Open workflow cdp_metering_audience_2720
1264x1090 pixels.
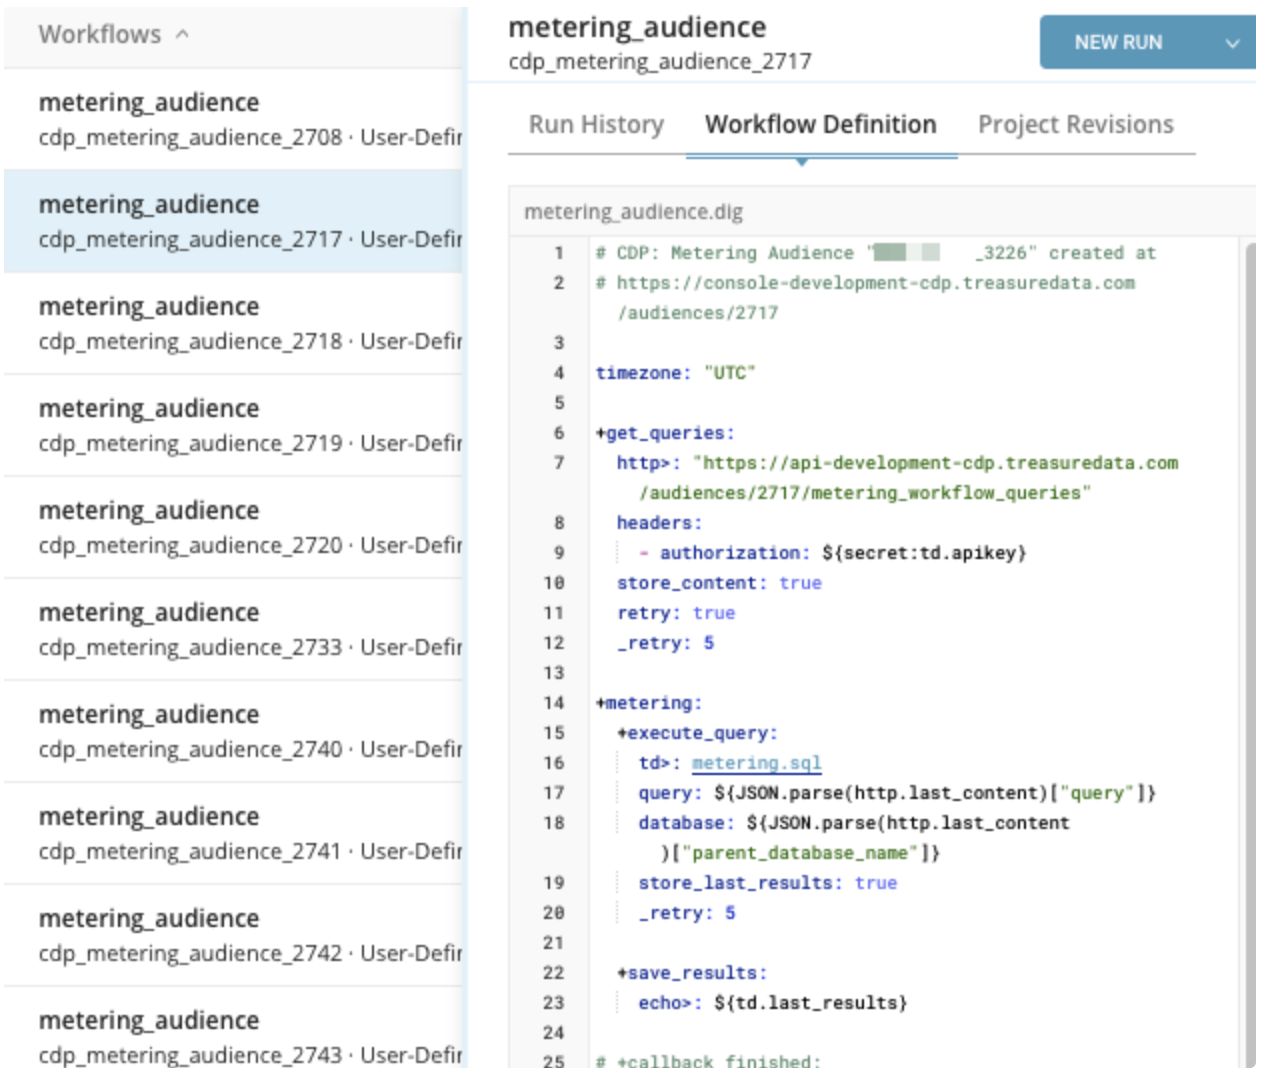pos(233,527)
